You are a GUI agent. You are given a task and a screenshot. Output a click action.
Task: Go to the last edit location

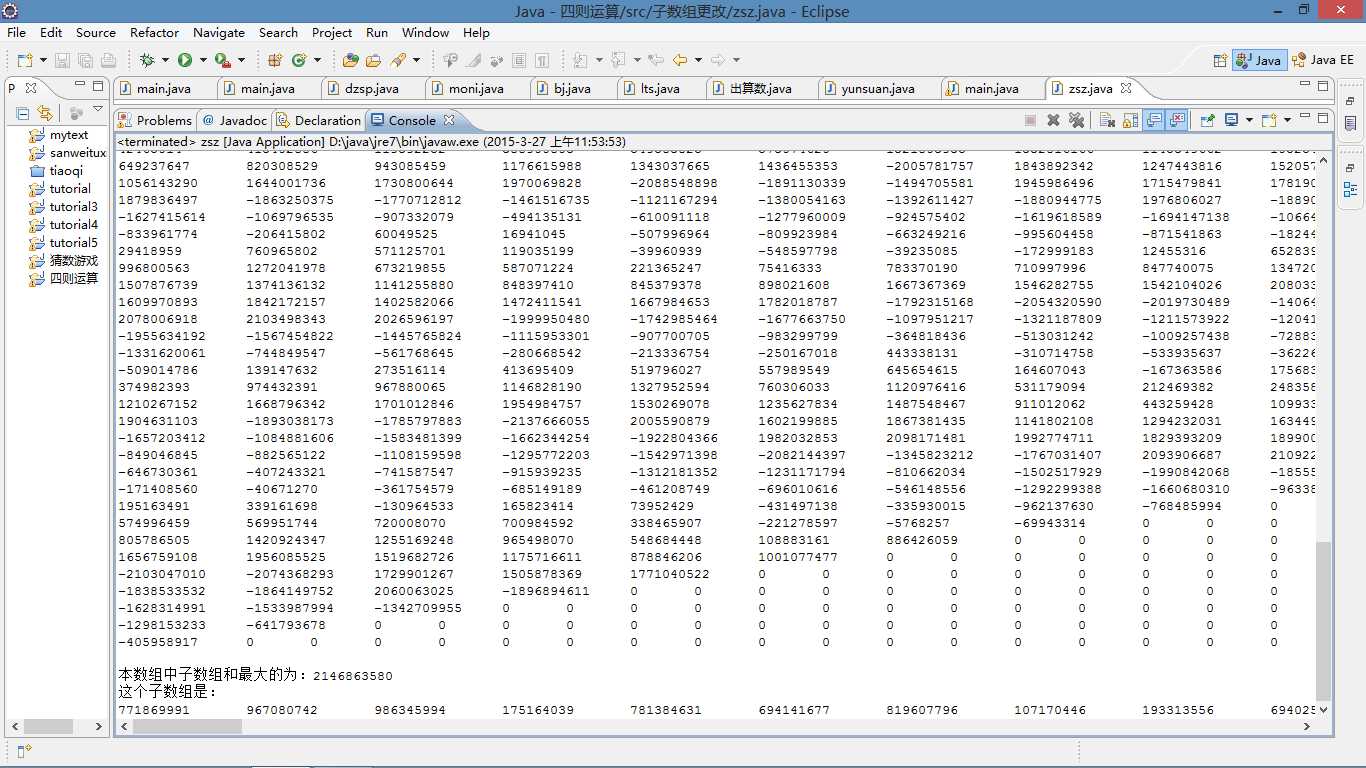point(656,61)
